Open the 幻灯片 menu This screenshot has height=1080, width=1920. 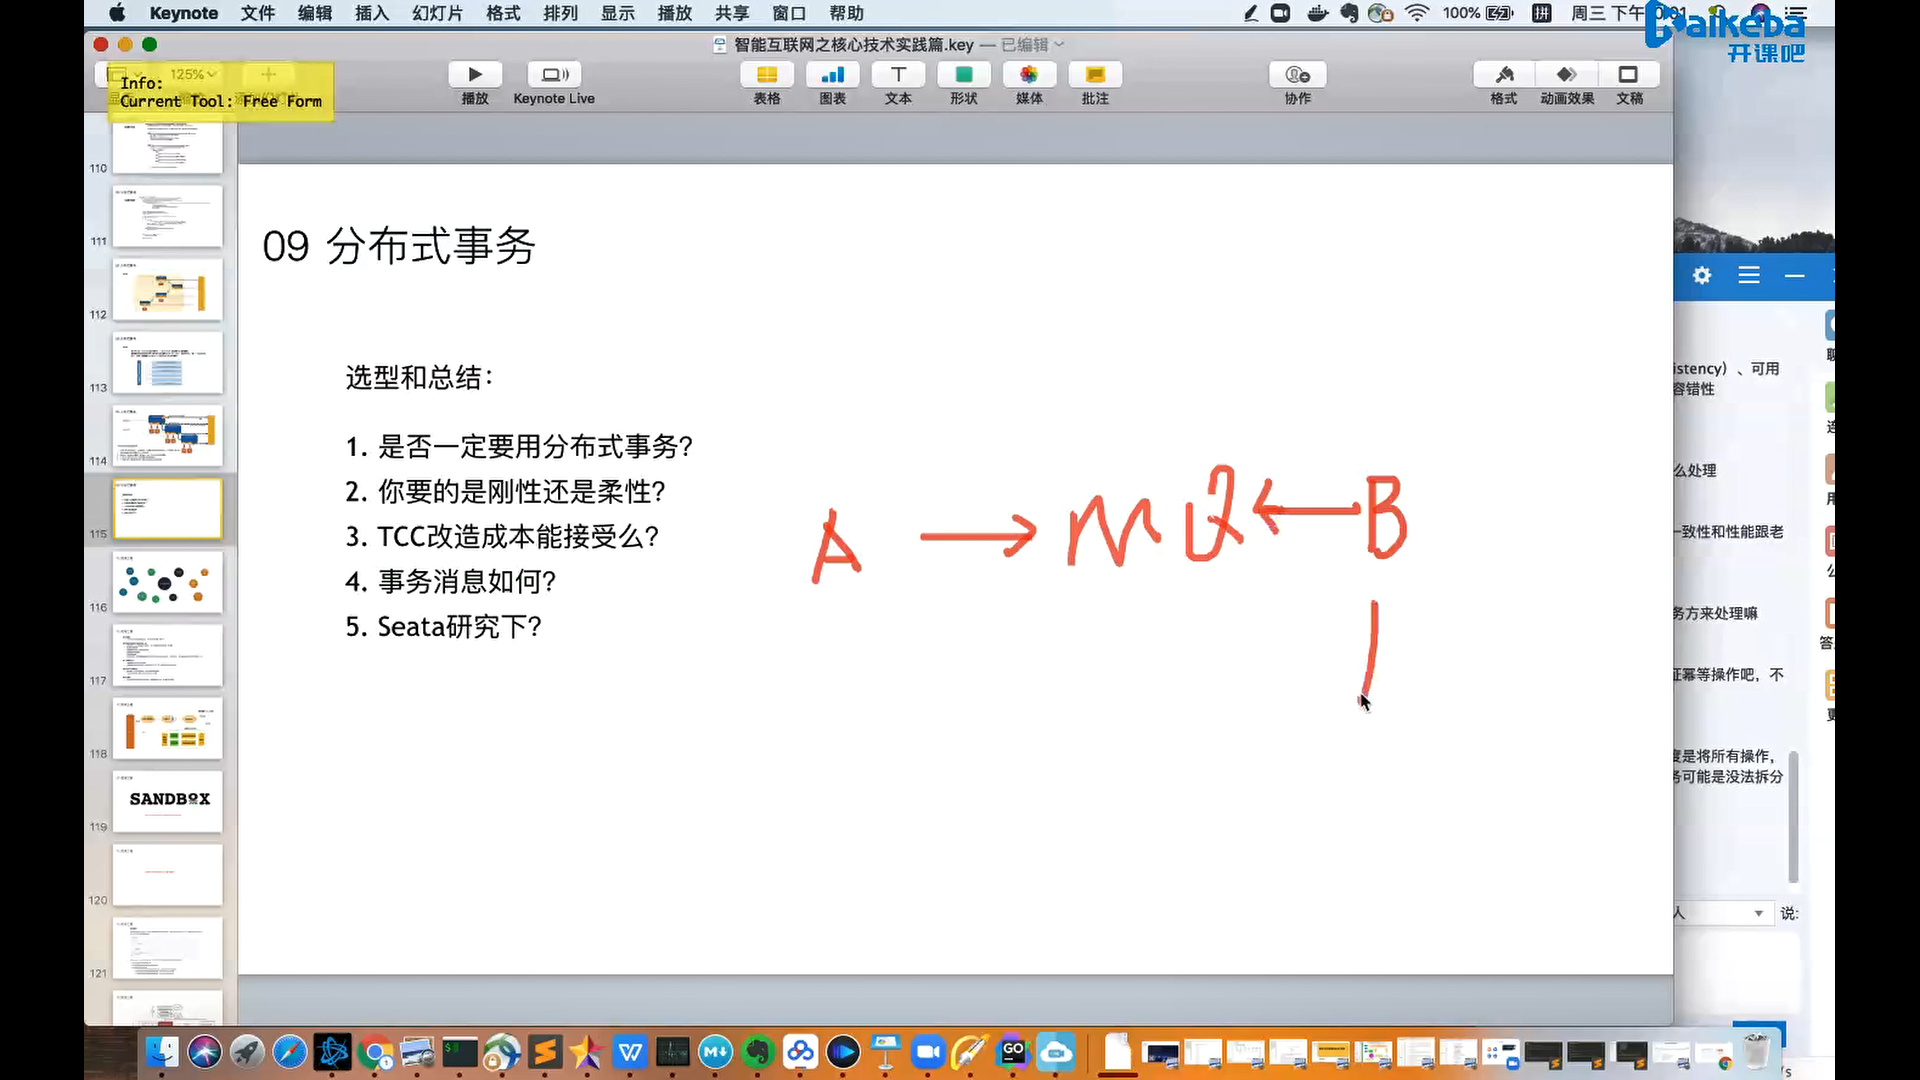pos(437,13)
